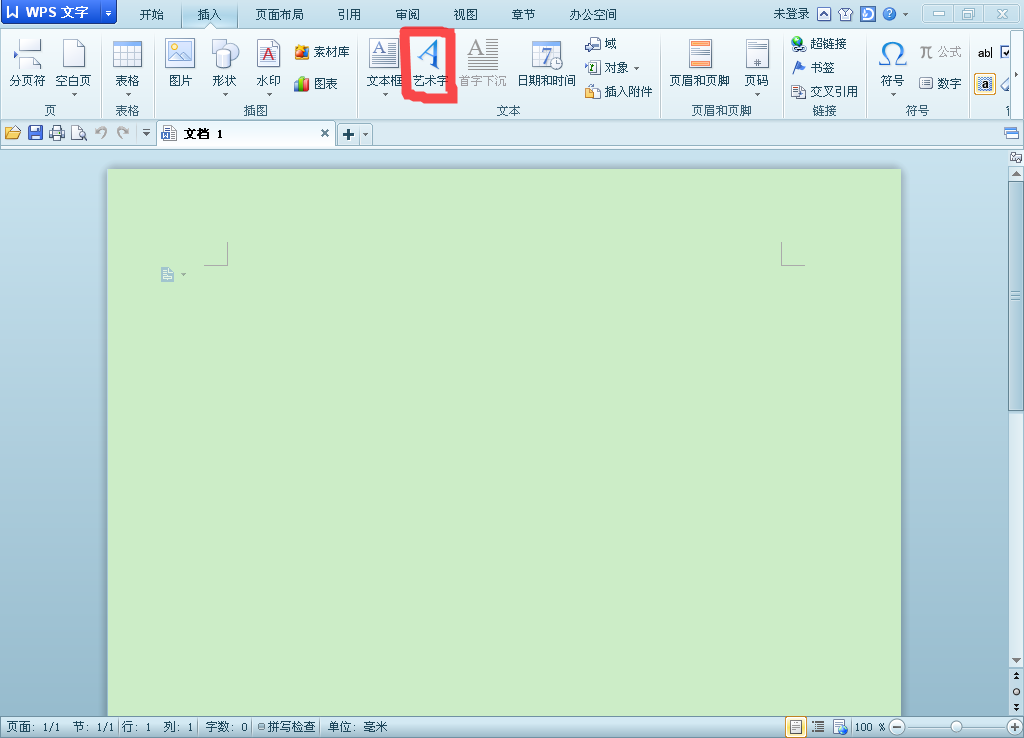The width and height of the screenshot is (1024, 738).
Task: Select the checkbox form control in ribbon
Action: coord(1006,52)
